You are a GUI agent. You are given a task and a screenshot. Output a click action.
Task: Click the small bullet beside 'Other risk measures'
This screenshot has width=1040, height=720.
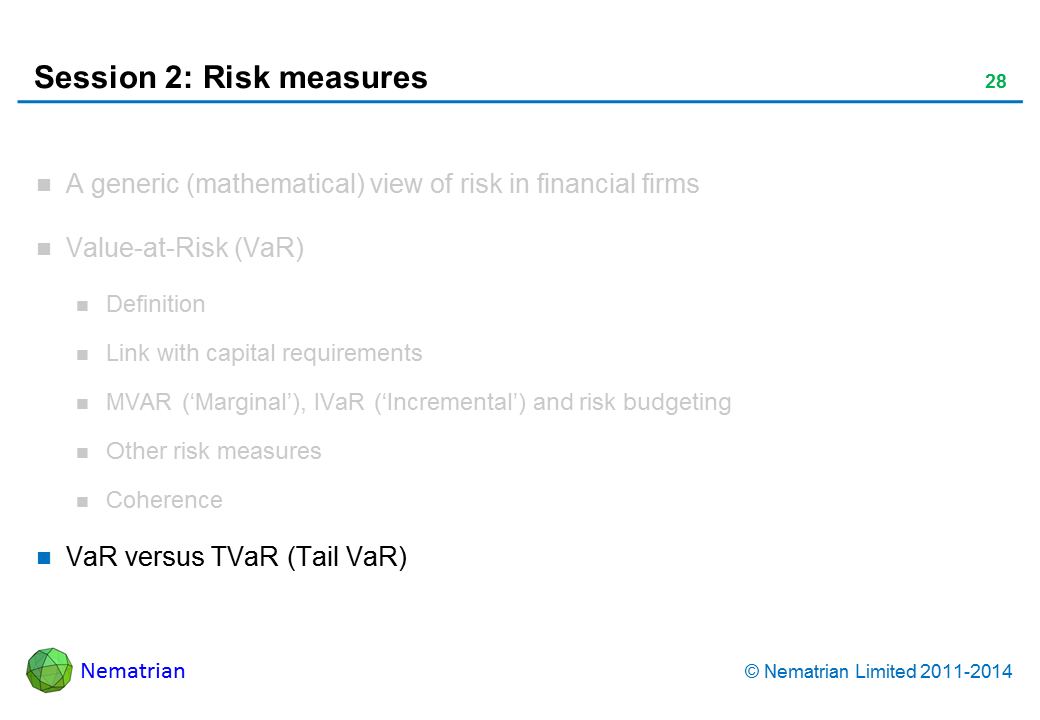[x=84, y=452]
